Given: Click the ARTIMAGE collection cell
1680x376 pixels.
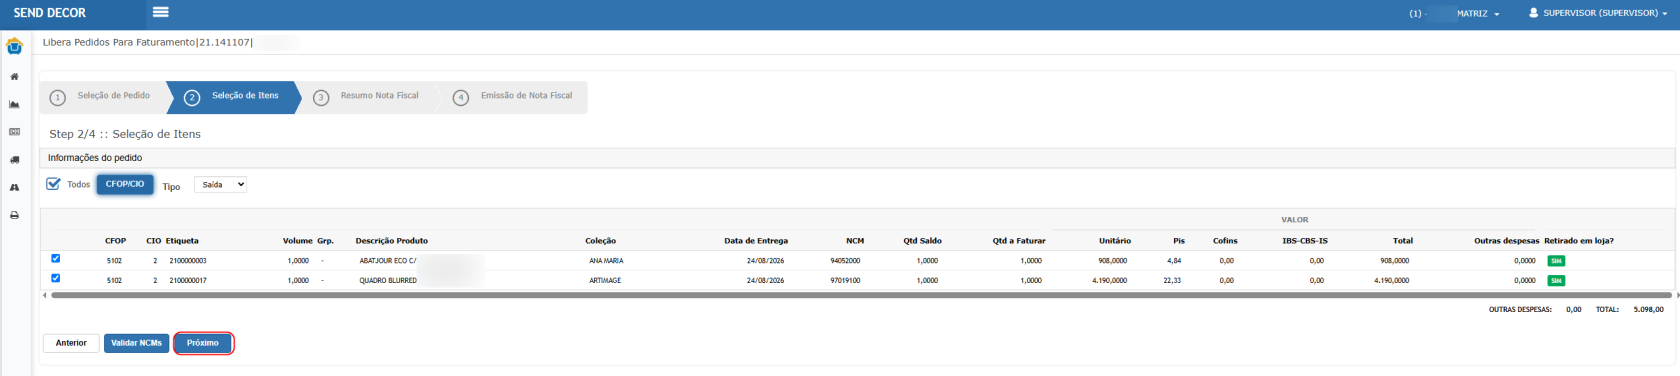Looking at the screenshot, I should point(605,281).
